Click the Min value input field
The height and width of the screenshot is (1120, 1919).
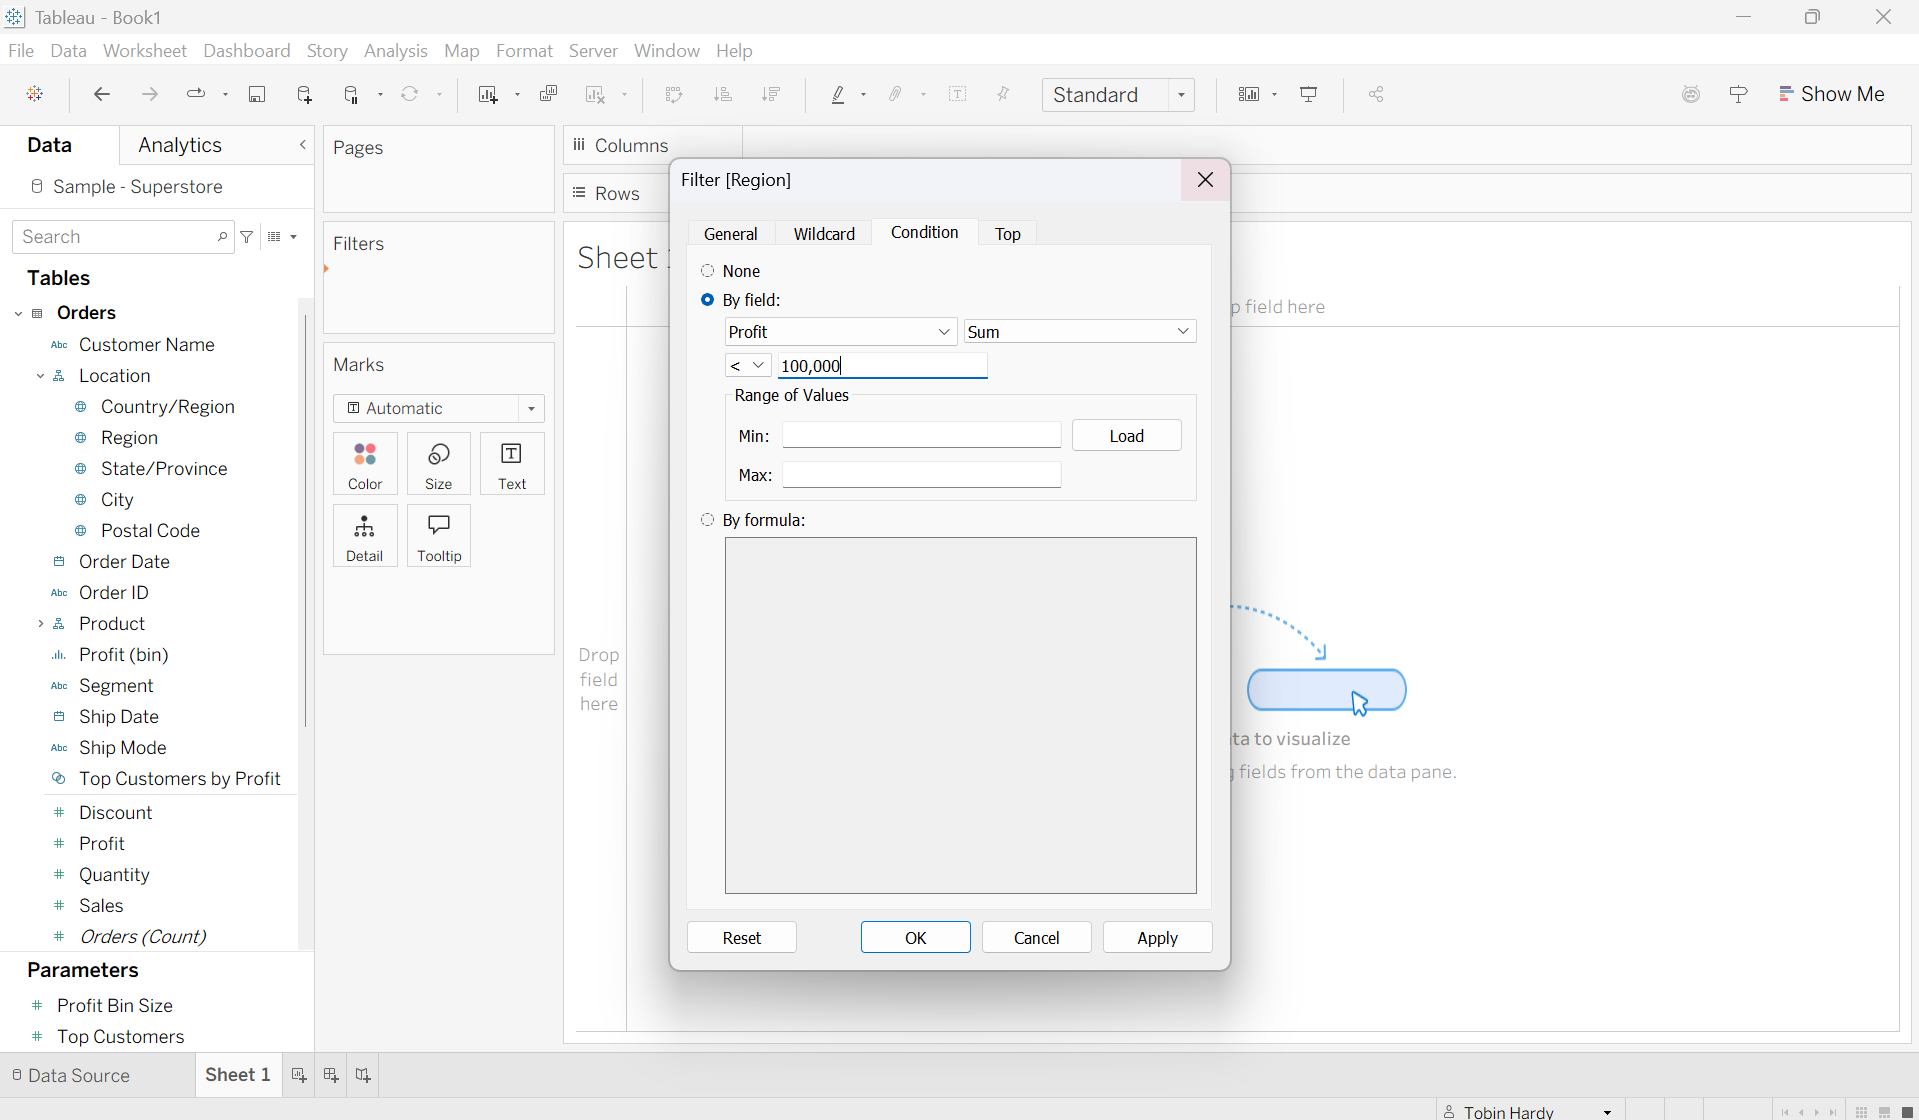pos(920,436)
